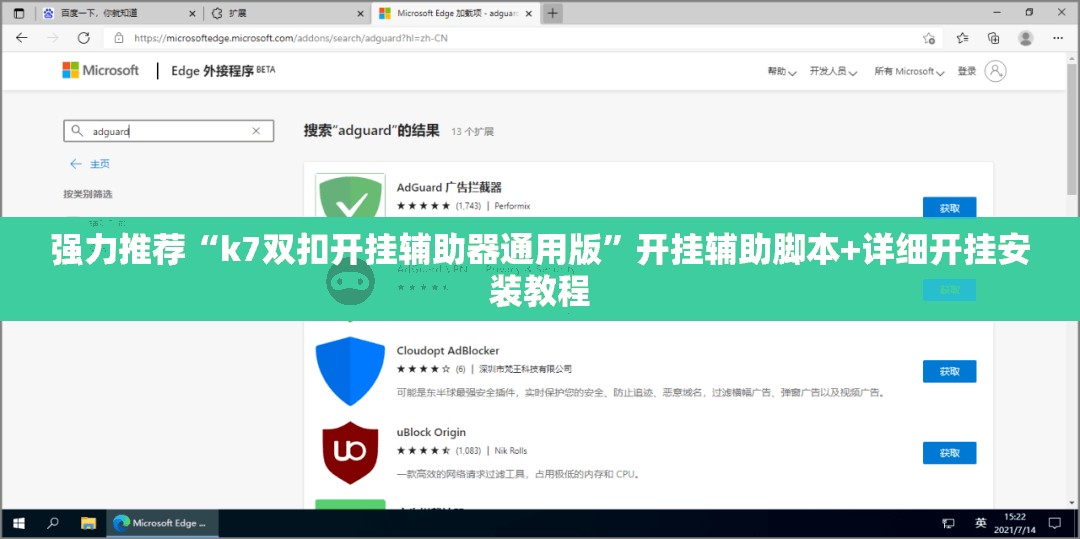Close the 百度一下 tab
Screen dimensions: 1080x539
(x=192, y=13)
